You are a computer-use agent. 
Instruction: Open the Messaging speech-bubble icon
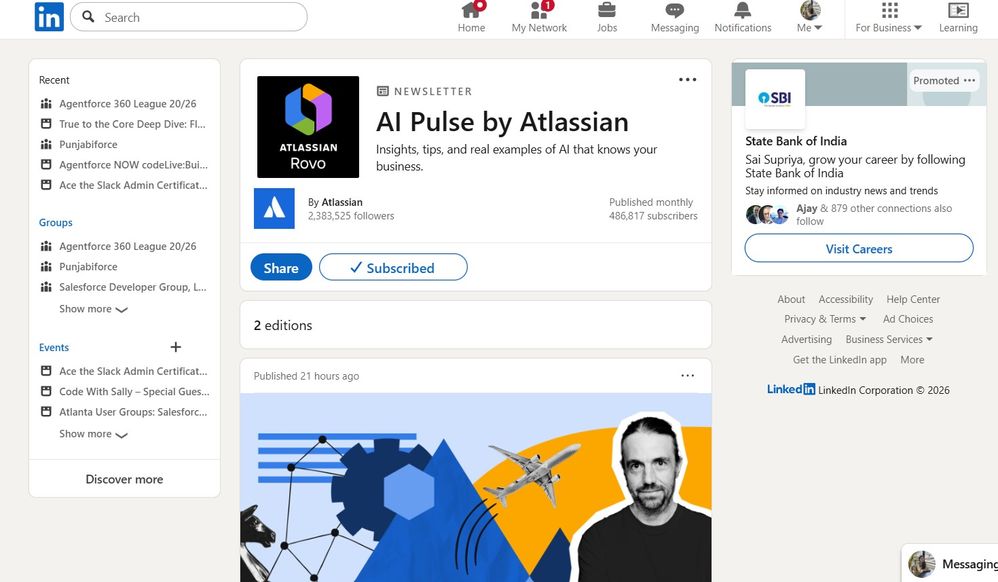click(x=675, y=10)
